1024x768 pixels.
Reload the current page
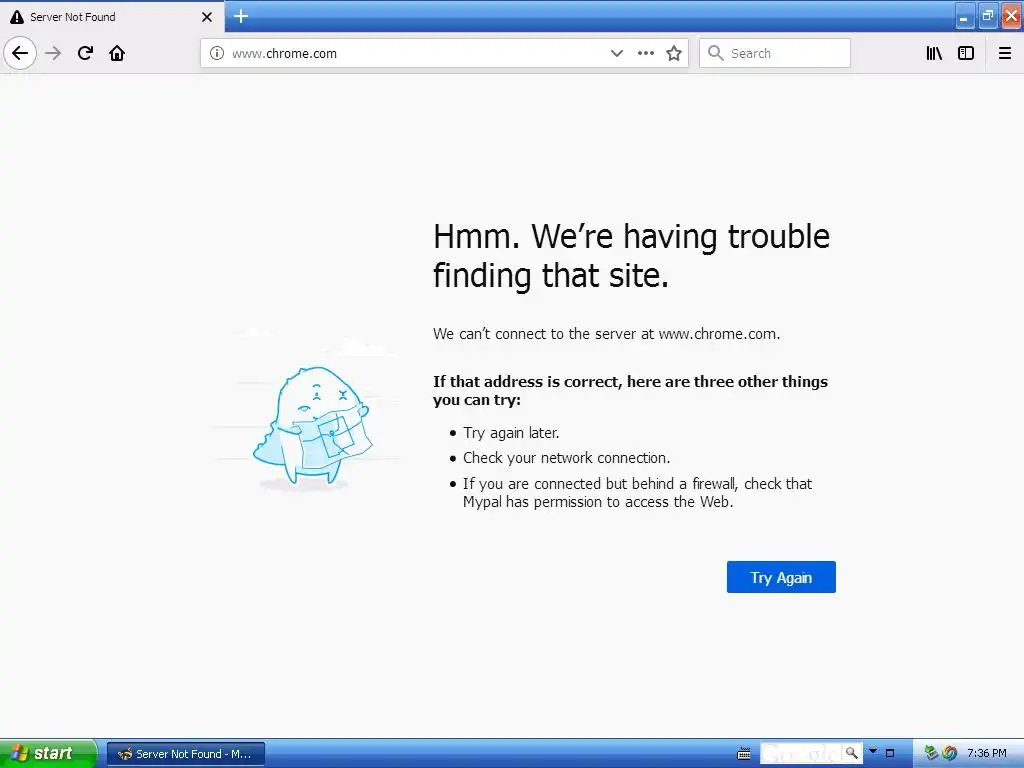[85, 53]
